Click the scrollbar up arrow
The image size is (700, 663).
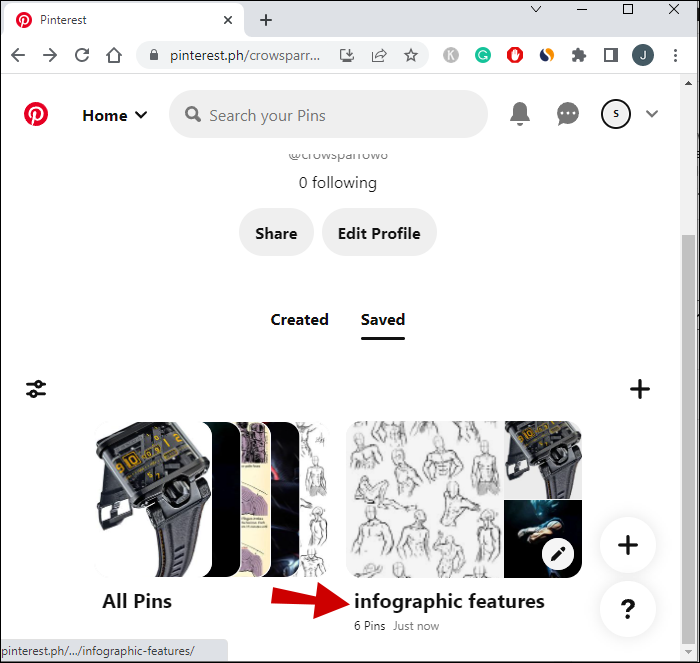(x=688, y=83)
